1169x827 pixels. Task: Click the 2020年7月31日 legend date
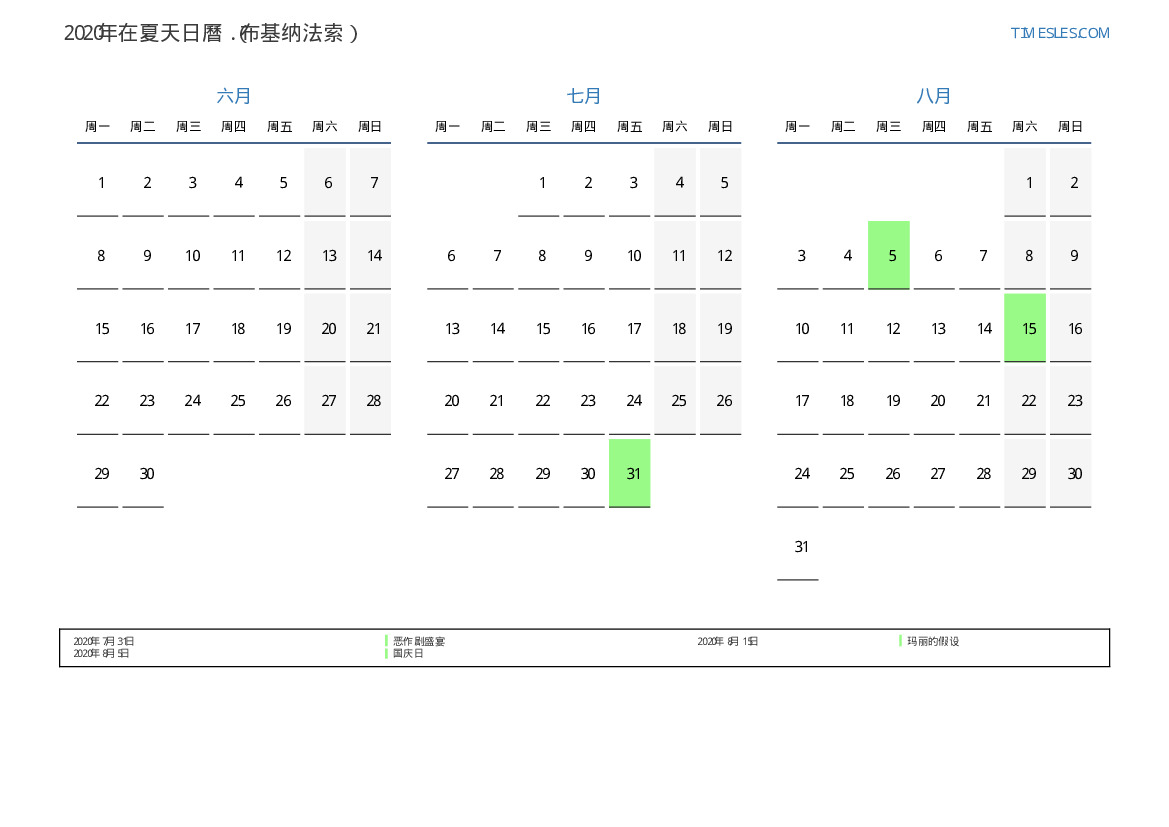[104, 642]
